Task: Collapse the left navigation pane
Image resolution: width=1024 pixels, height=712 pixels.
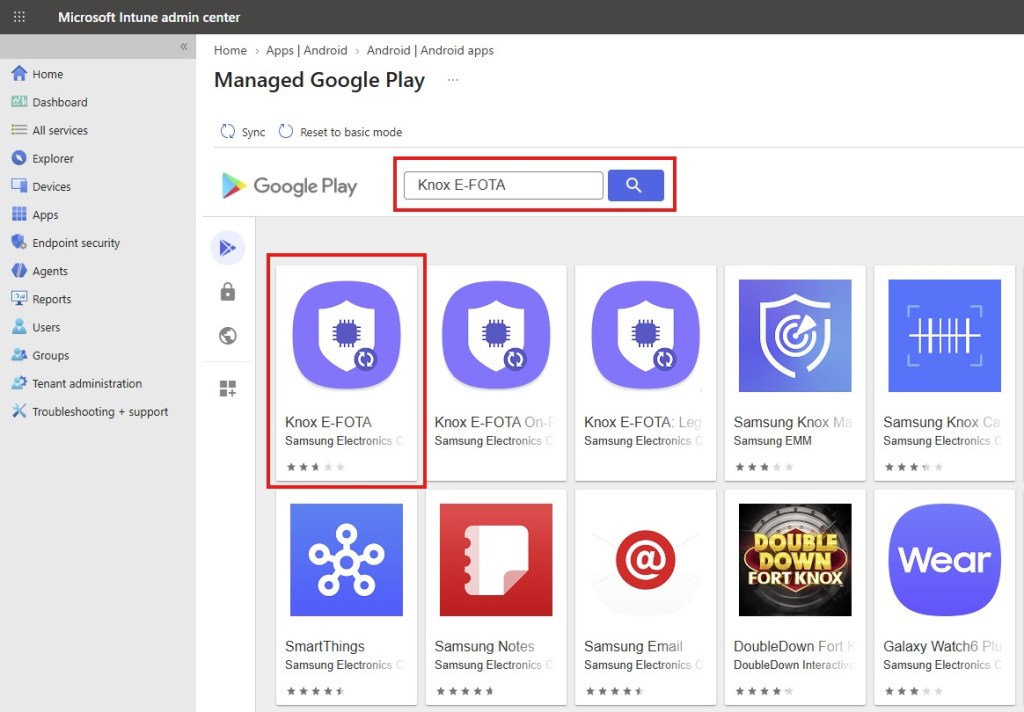Action: click(x=184, y=46)
